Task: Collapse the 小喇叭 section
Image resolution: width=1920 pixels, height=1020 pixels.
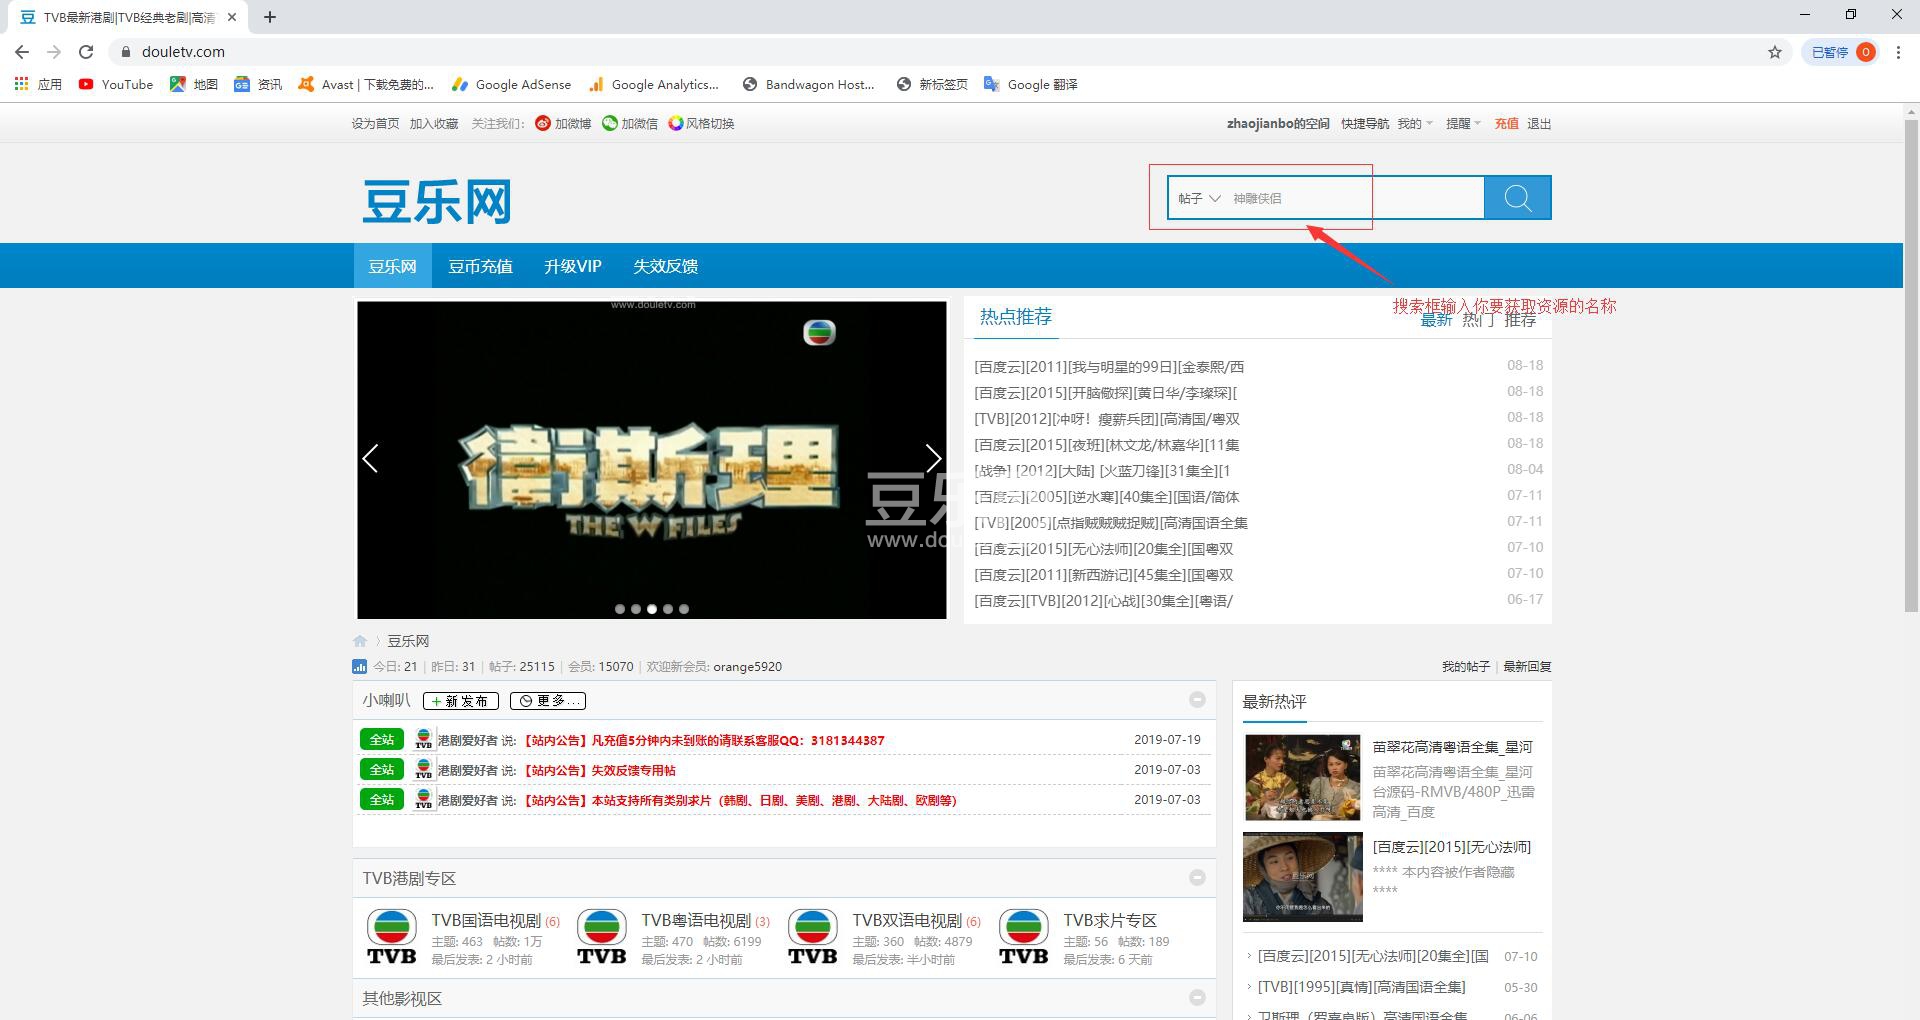Action: (x=1197, y=700)
